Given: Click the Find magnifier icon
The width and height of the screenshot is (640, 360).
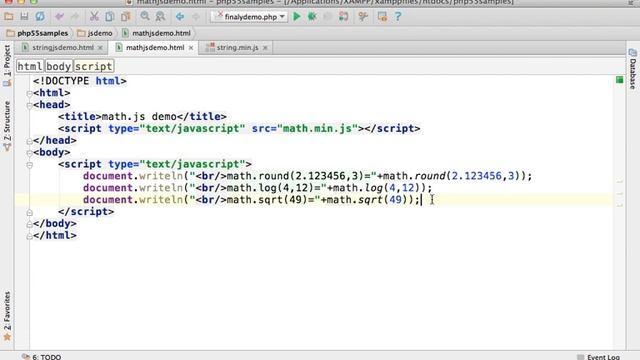Looking at the screenshot, I should 145,17.
